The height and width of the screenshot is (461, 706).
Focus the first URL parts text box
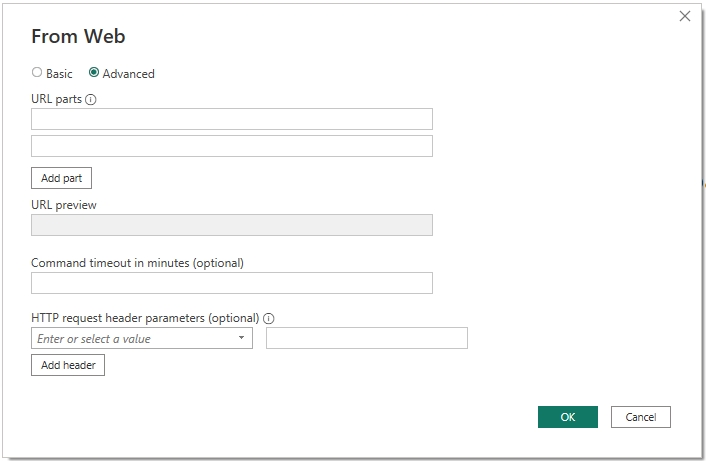click(232, 119)
